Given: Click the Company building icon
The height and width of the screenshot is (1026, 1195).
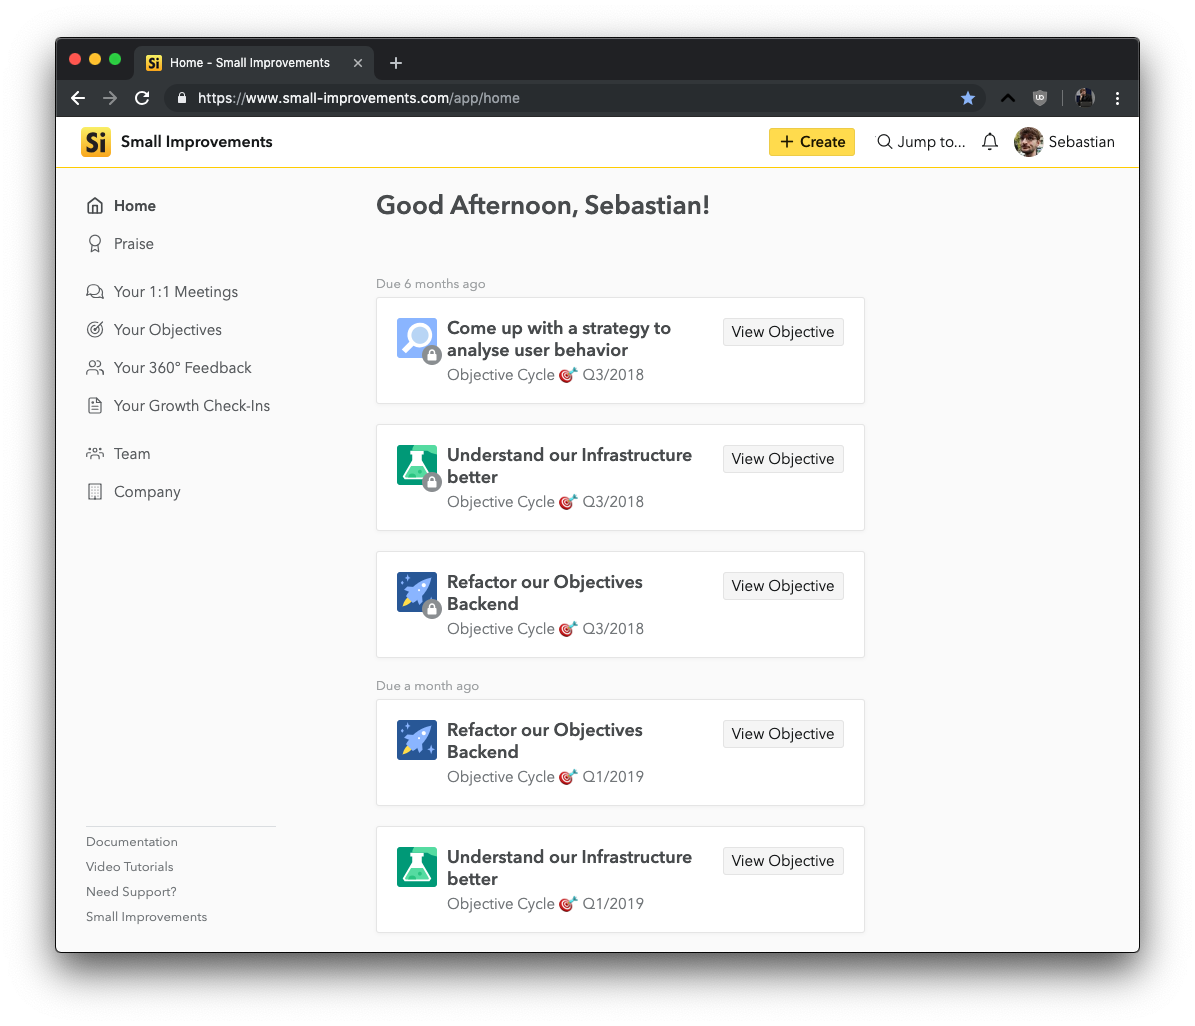Looking at the screenshot, I should pyautogui.click(x=95, y=492).
